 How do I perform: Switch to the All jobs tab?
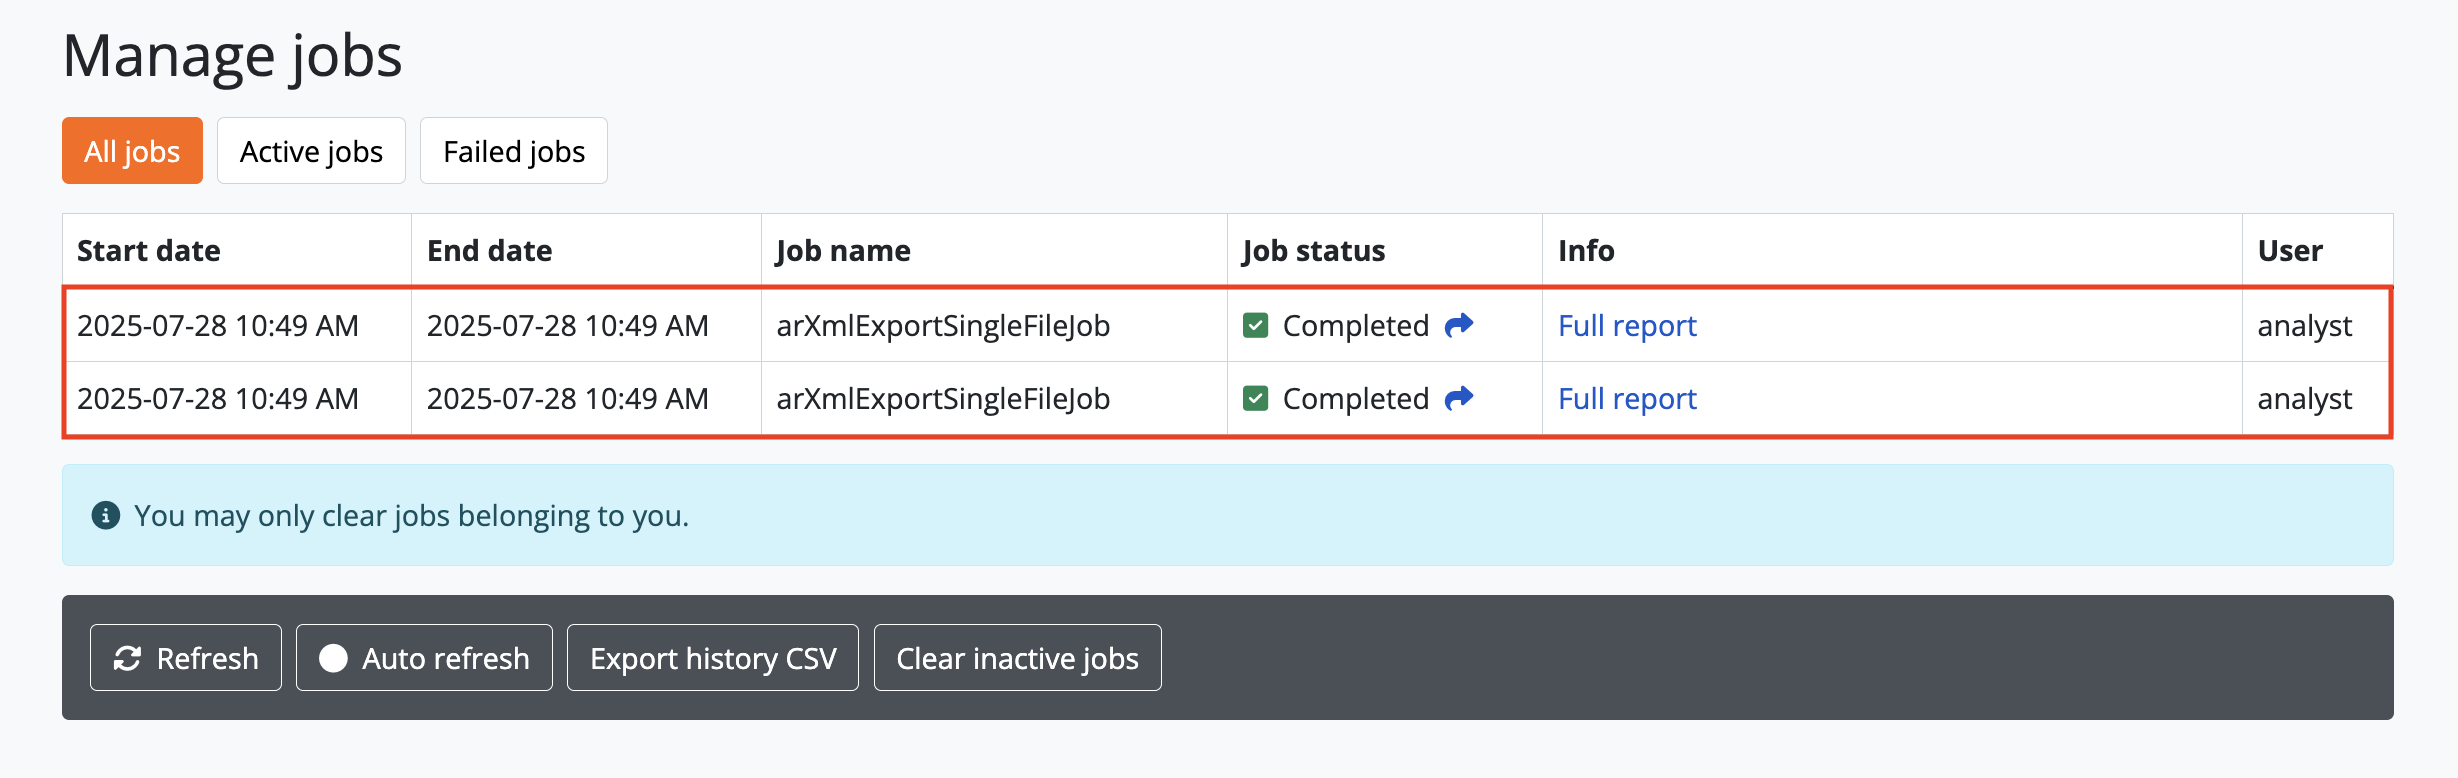[x=132, y=151]
